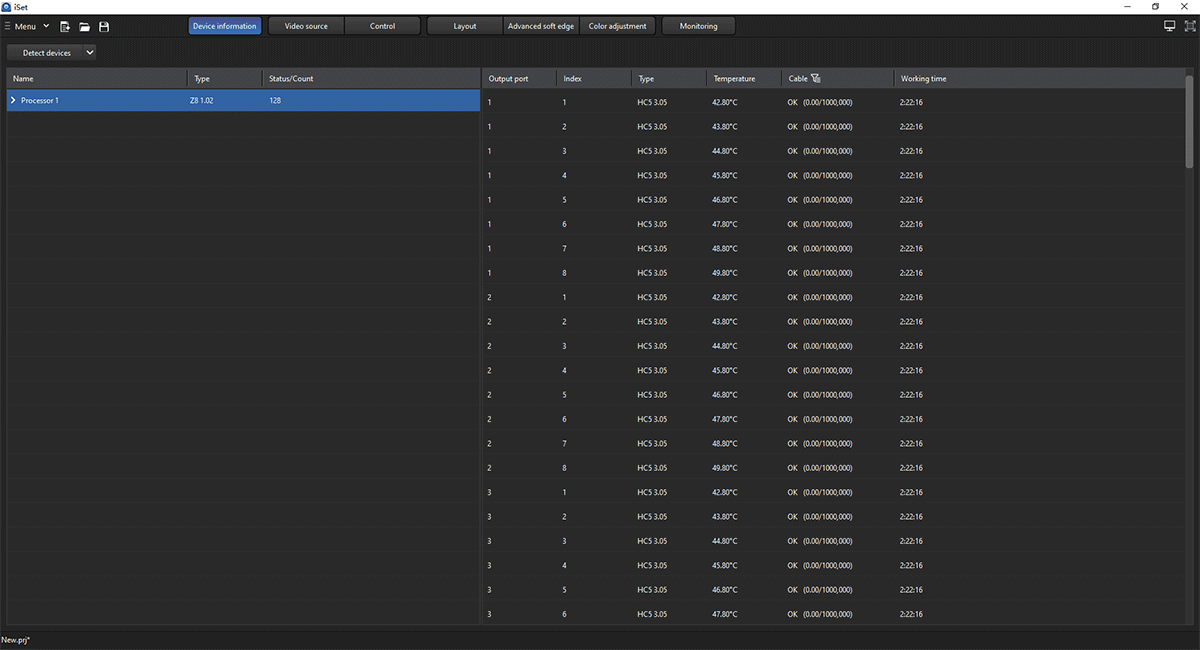1200x650 pixels.
Task: Click the filter icon beside the Cable header
Action: click(816, 78)
